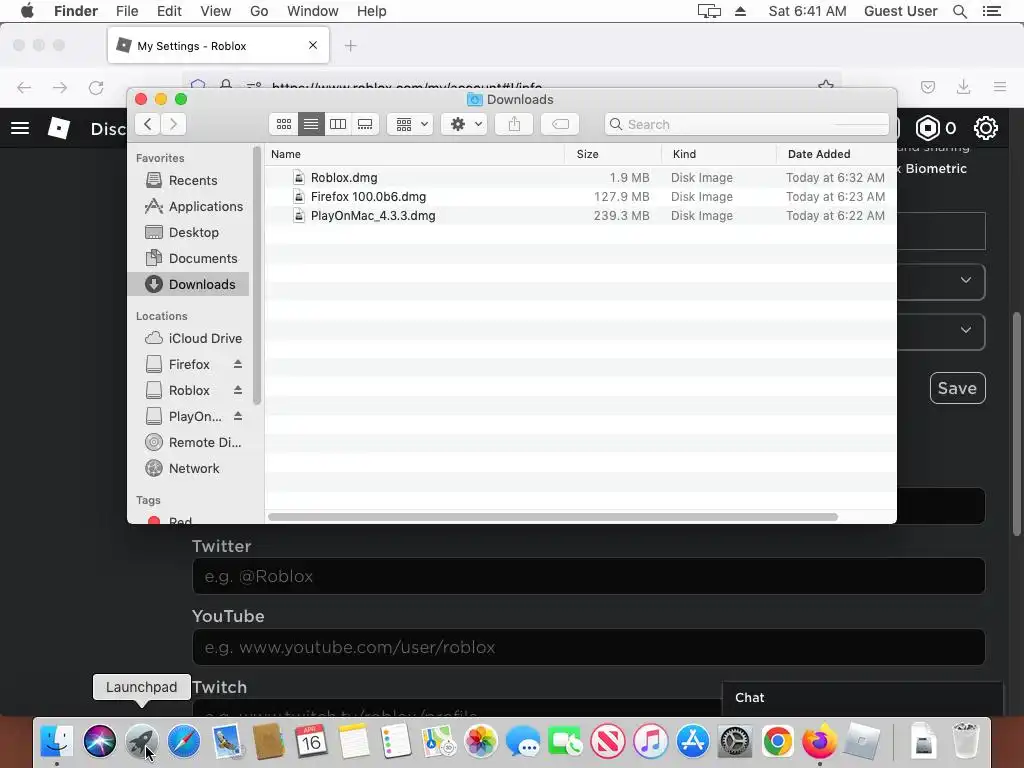
Task: Open Notes app in dock
Action: [x=353, y=742]
